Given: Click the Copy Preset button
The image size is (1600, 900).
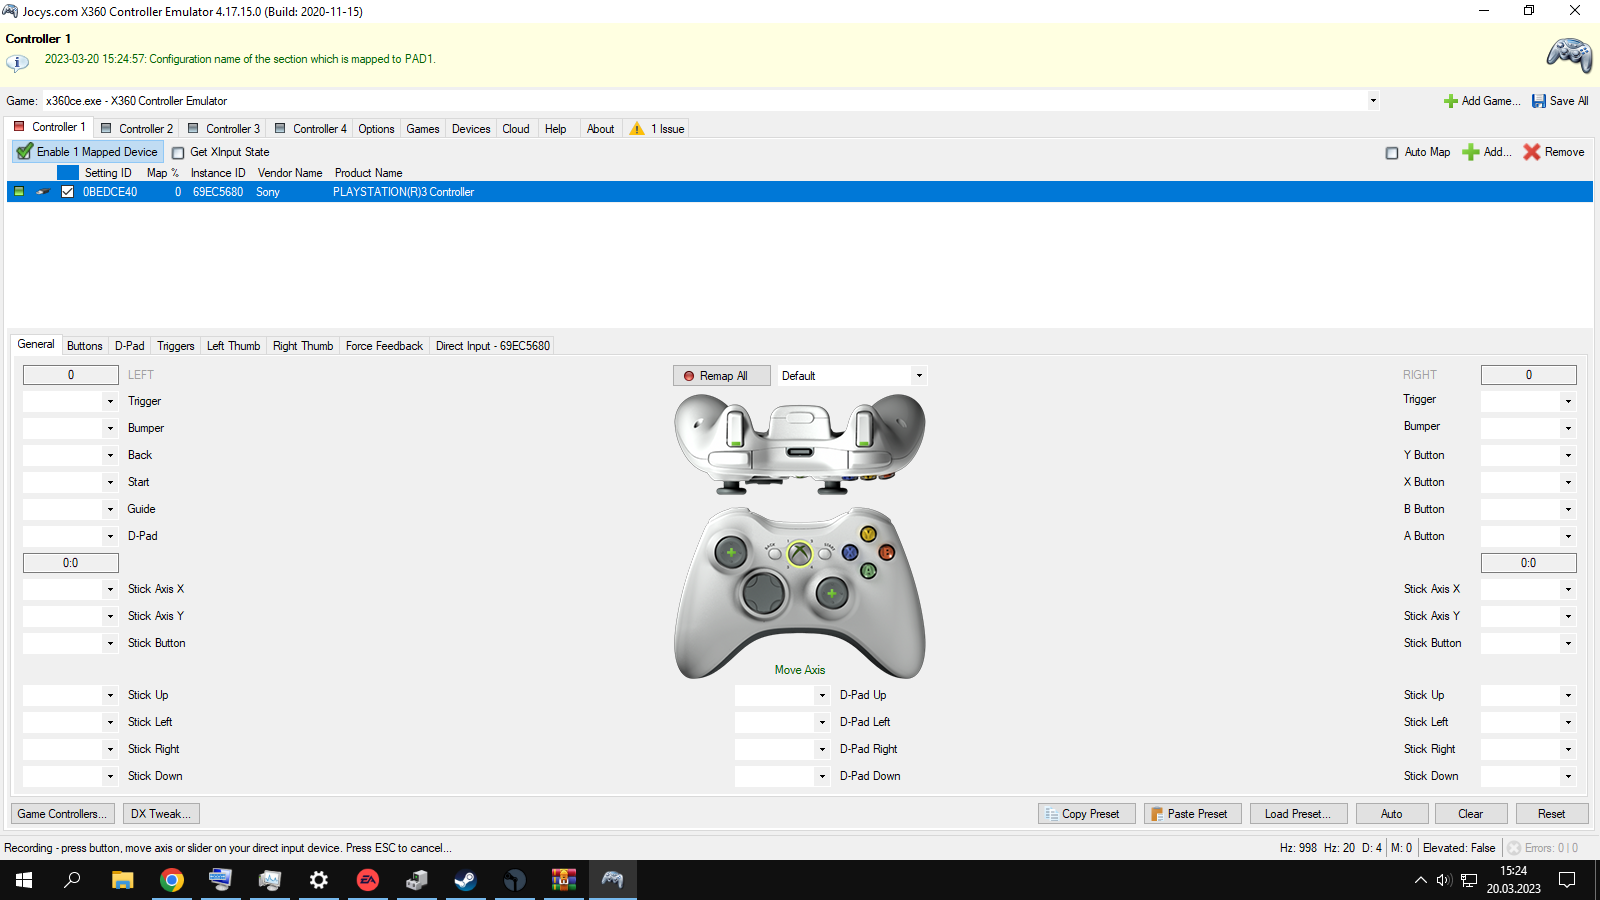Looking at the screenshot, I should pyautogui.click(x=1087, y=814).
